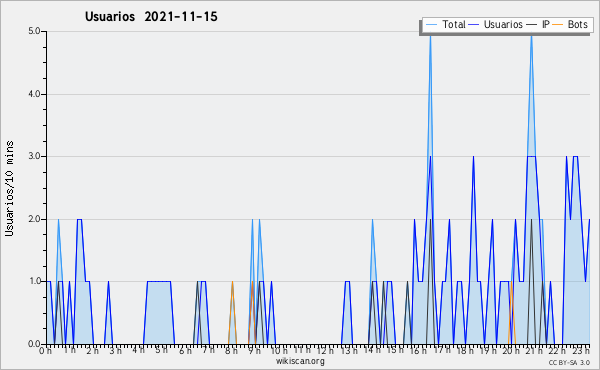Click the IP legend entry
Viewport: 600px width, 370px height.
(x=538, y=25)
